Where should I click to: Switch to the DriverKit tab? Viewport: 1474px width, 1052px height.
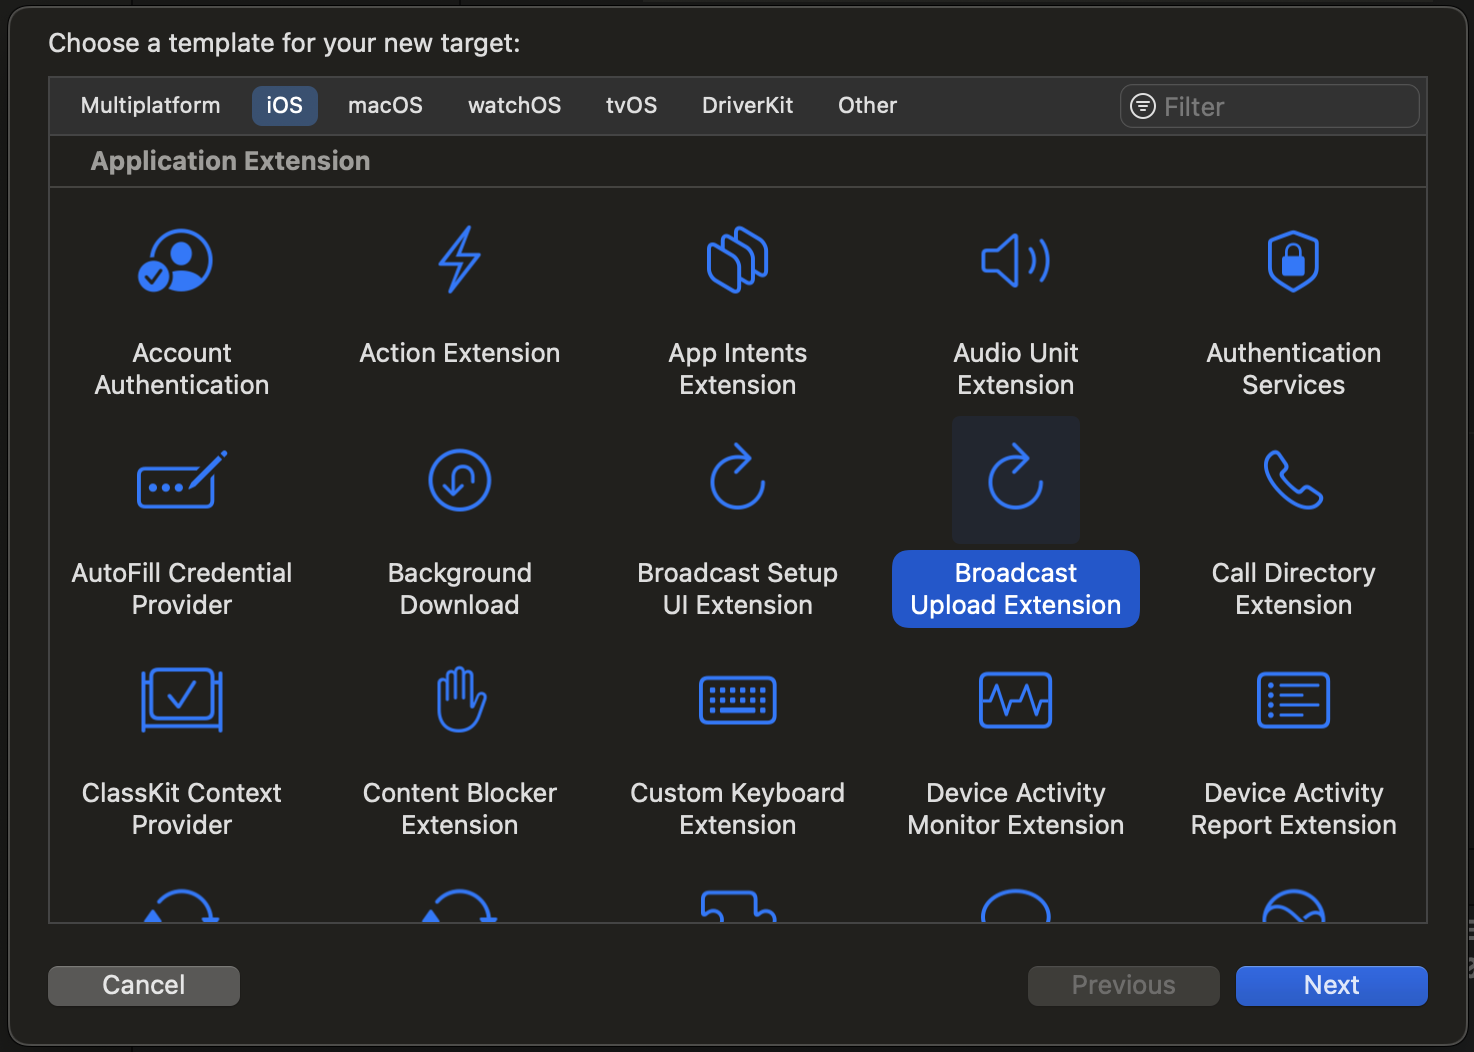[747, 105]
